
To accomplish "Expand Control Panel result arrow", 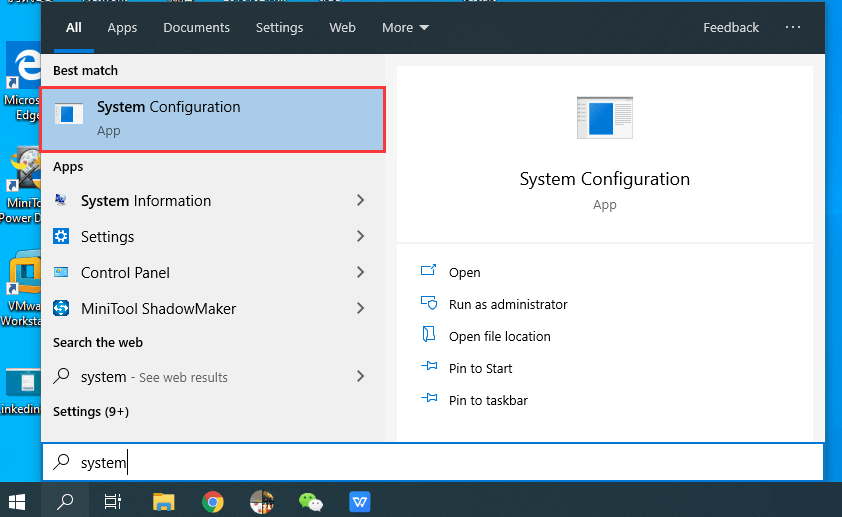I will 360,273.
